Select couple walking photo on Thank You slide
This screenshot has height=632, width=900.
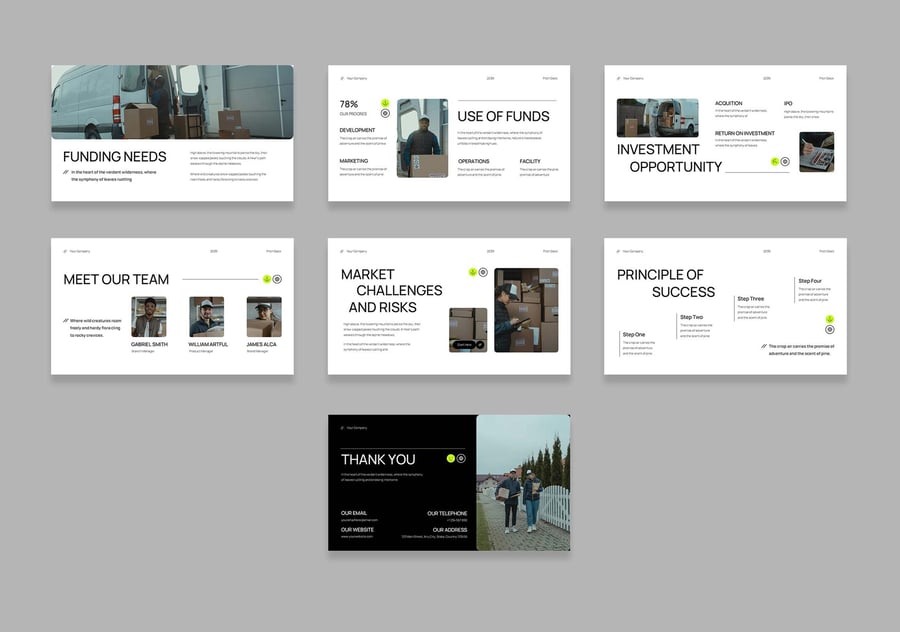522,482
